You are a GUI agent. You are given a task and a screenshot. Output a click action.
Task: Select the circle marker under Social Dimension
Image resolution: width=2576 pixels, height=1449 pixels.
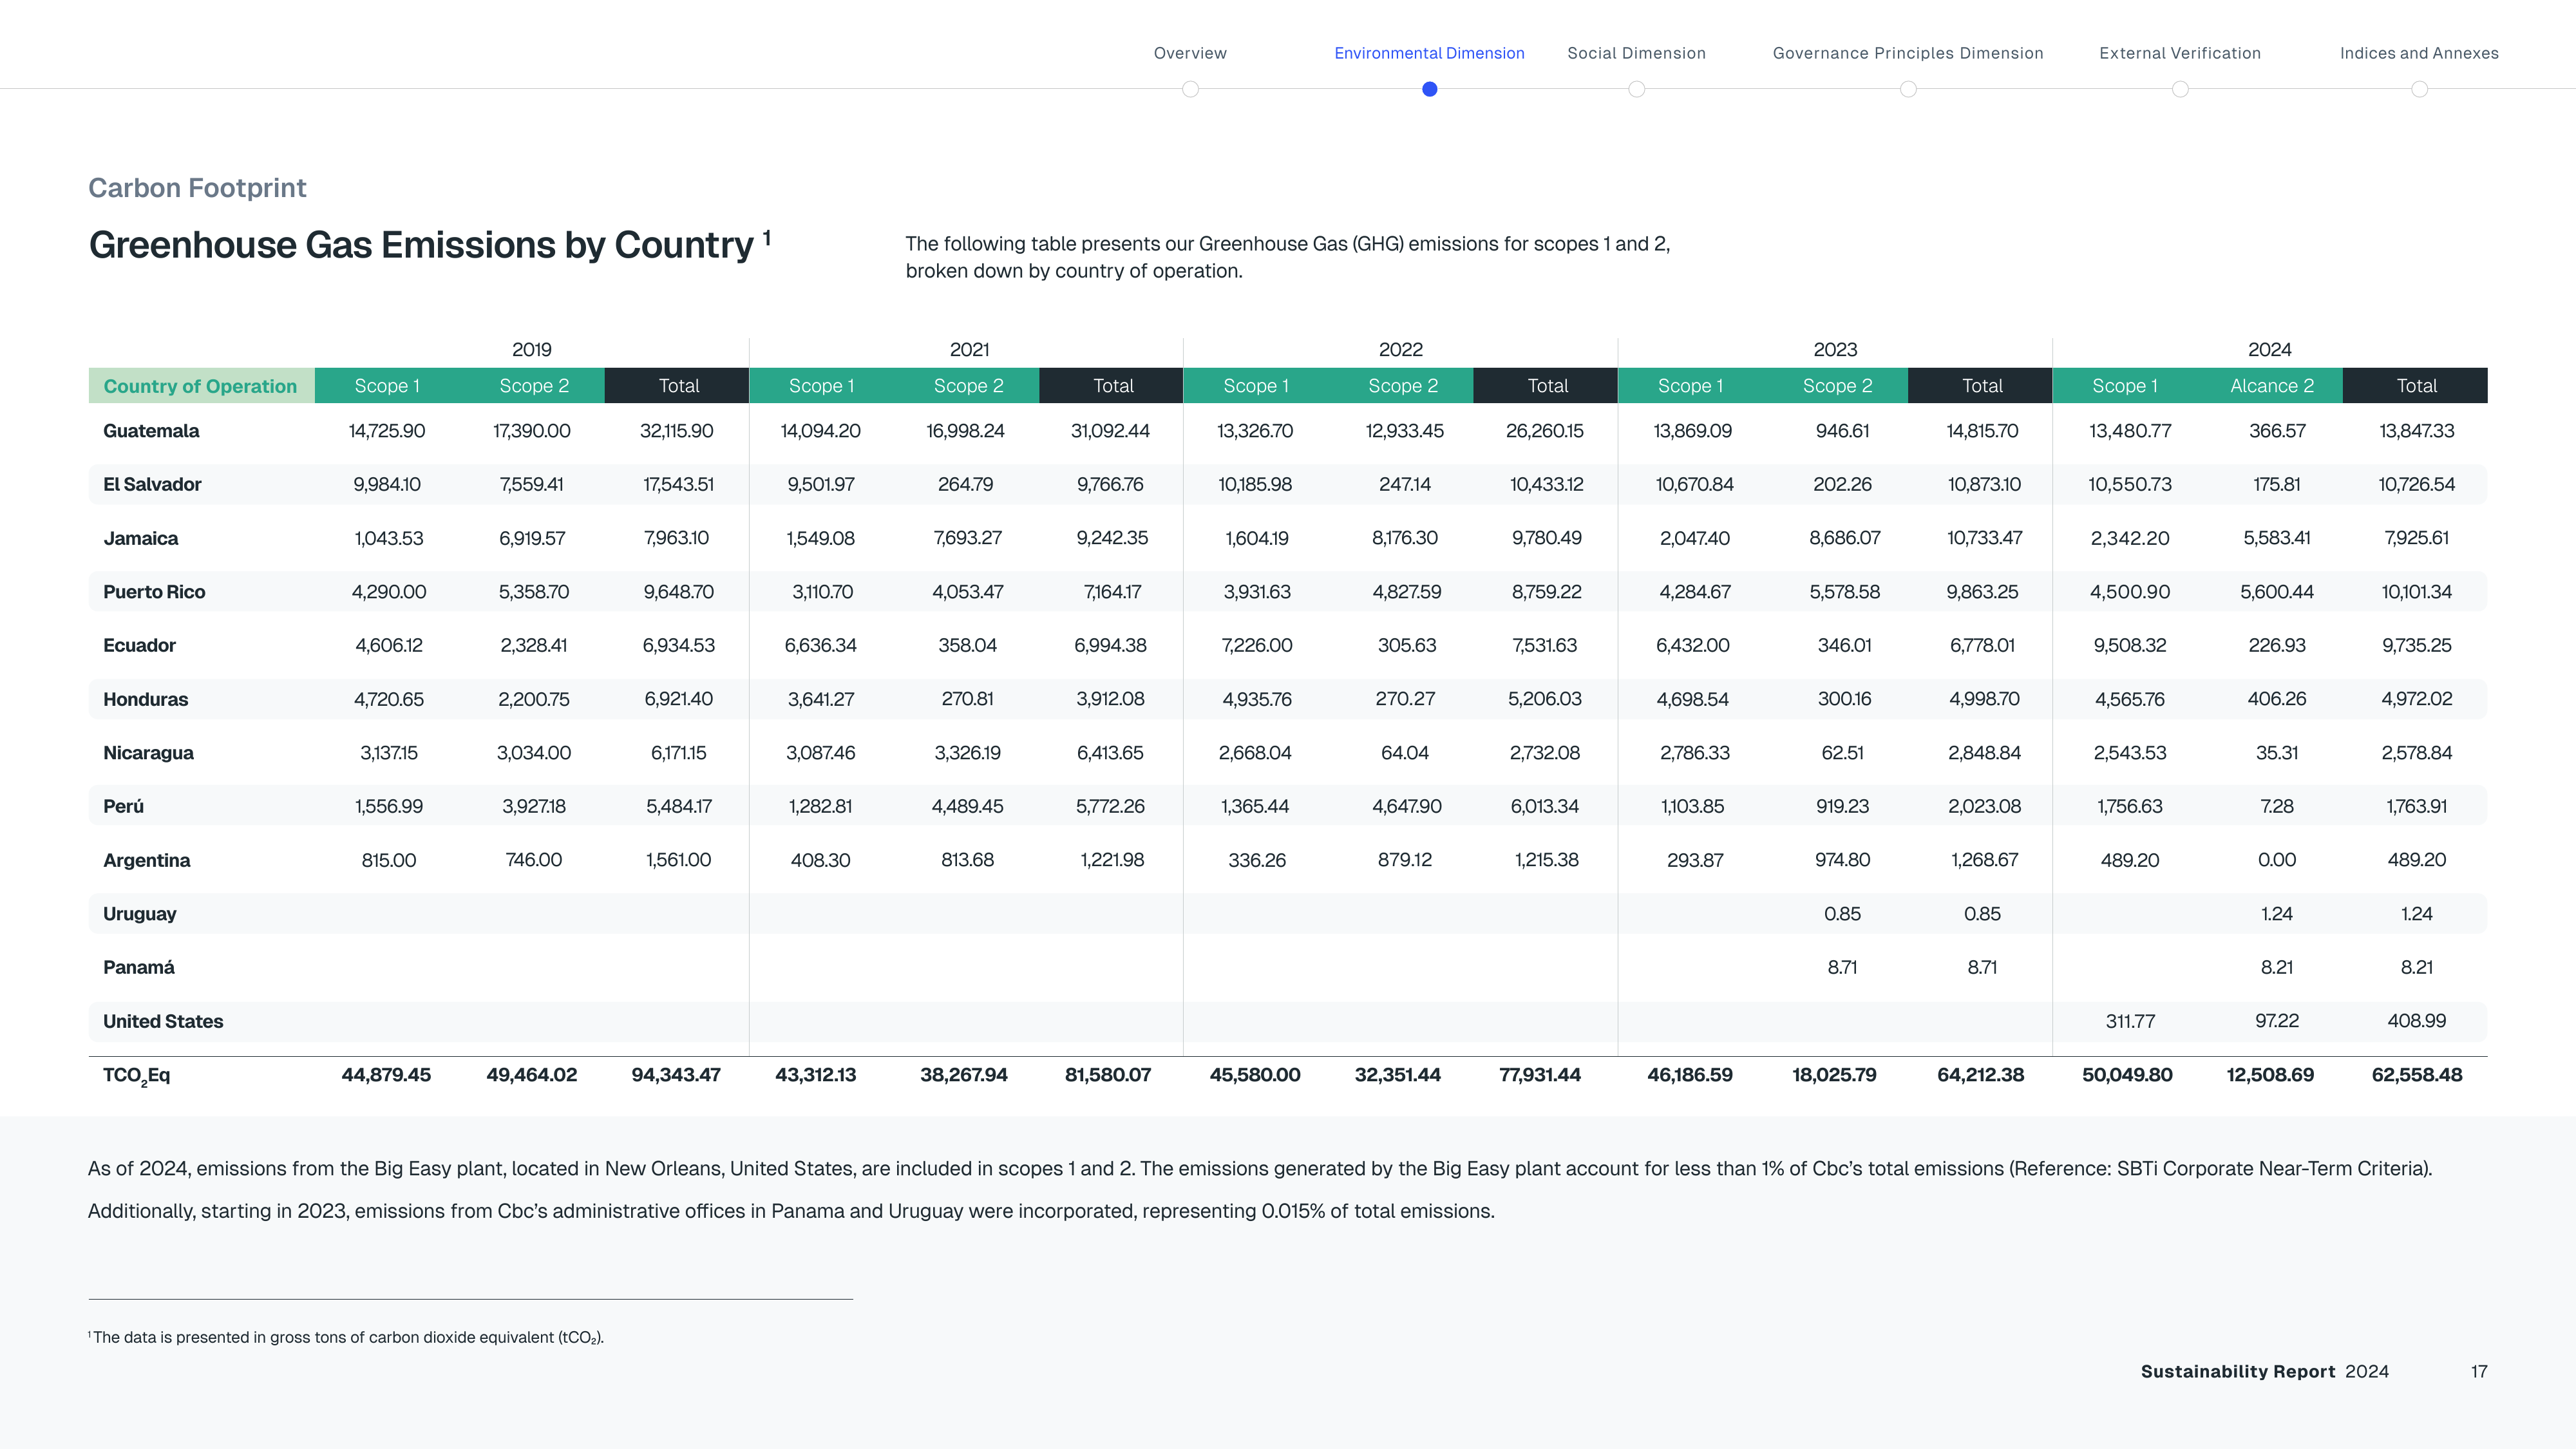click(x=1637, y=89)
